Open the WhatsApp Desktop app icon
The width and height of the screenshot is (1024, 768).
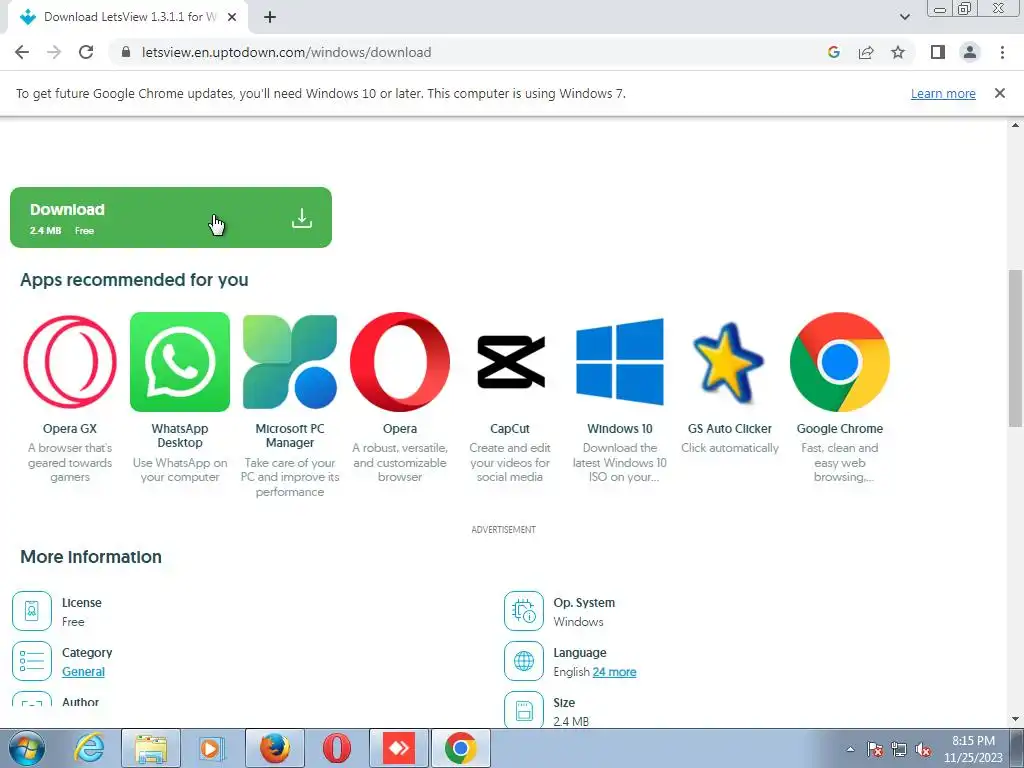coord(180,362)
